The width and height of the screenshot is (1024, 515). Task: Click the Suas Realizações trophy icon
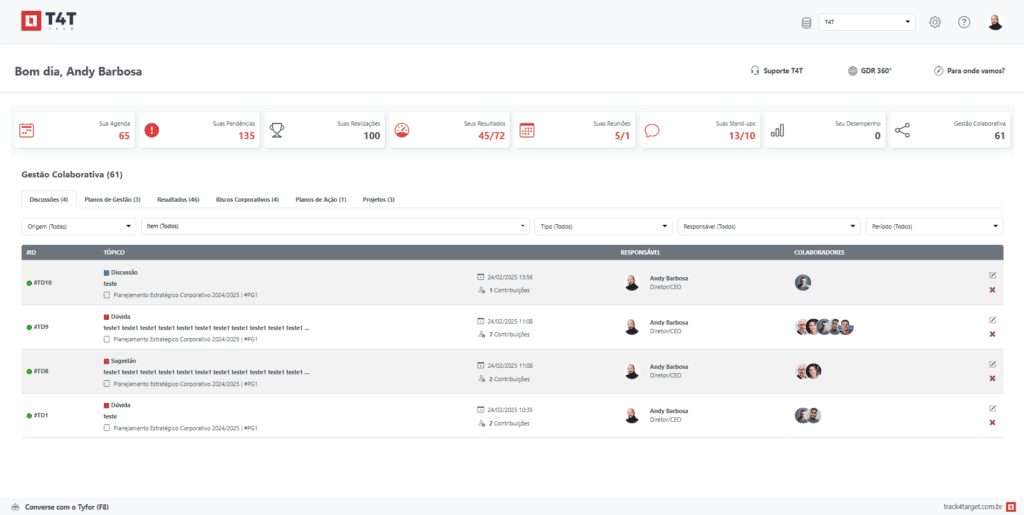[x=277, y=130]
